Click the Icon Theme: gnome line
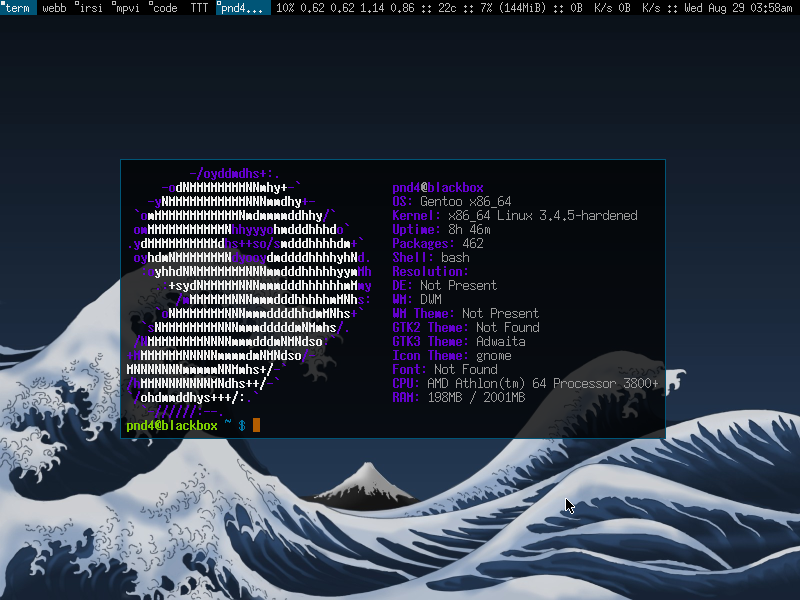Image resolution: width=800 pixels, height=600 pixels. pyautogui.click(x=452, y=356)
